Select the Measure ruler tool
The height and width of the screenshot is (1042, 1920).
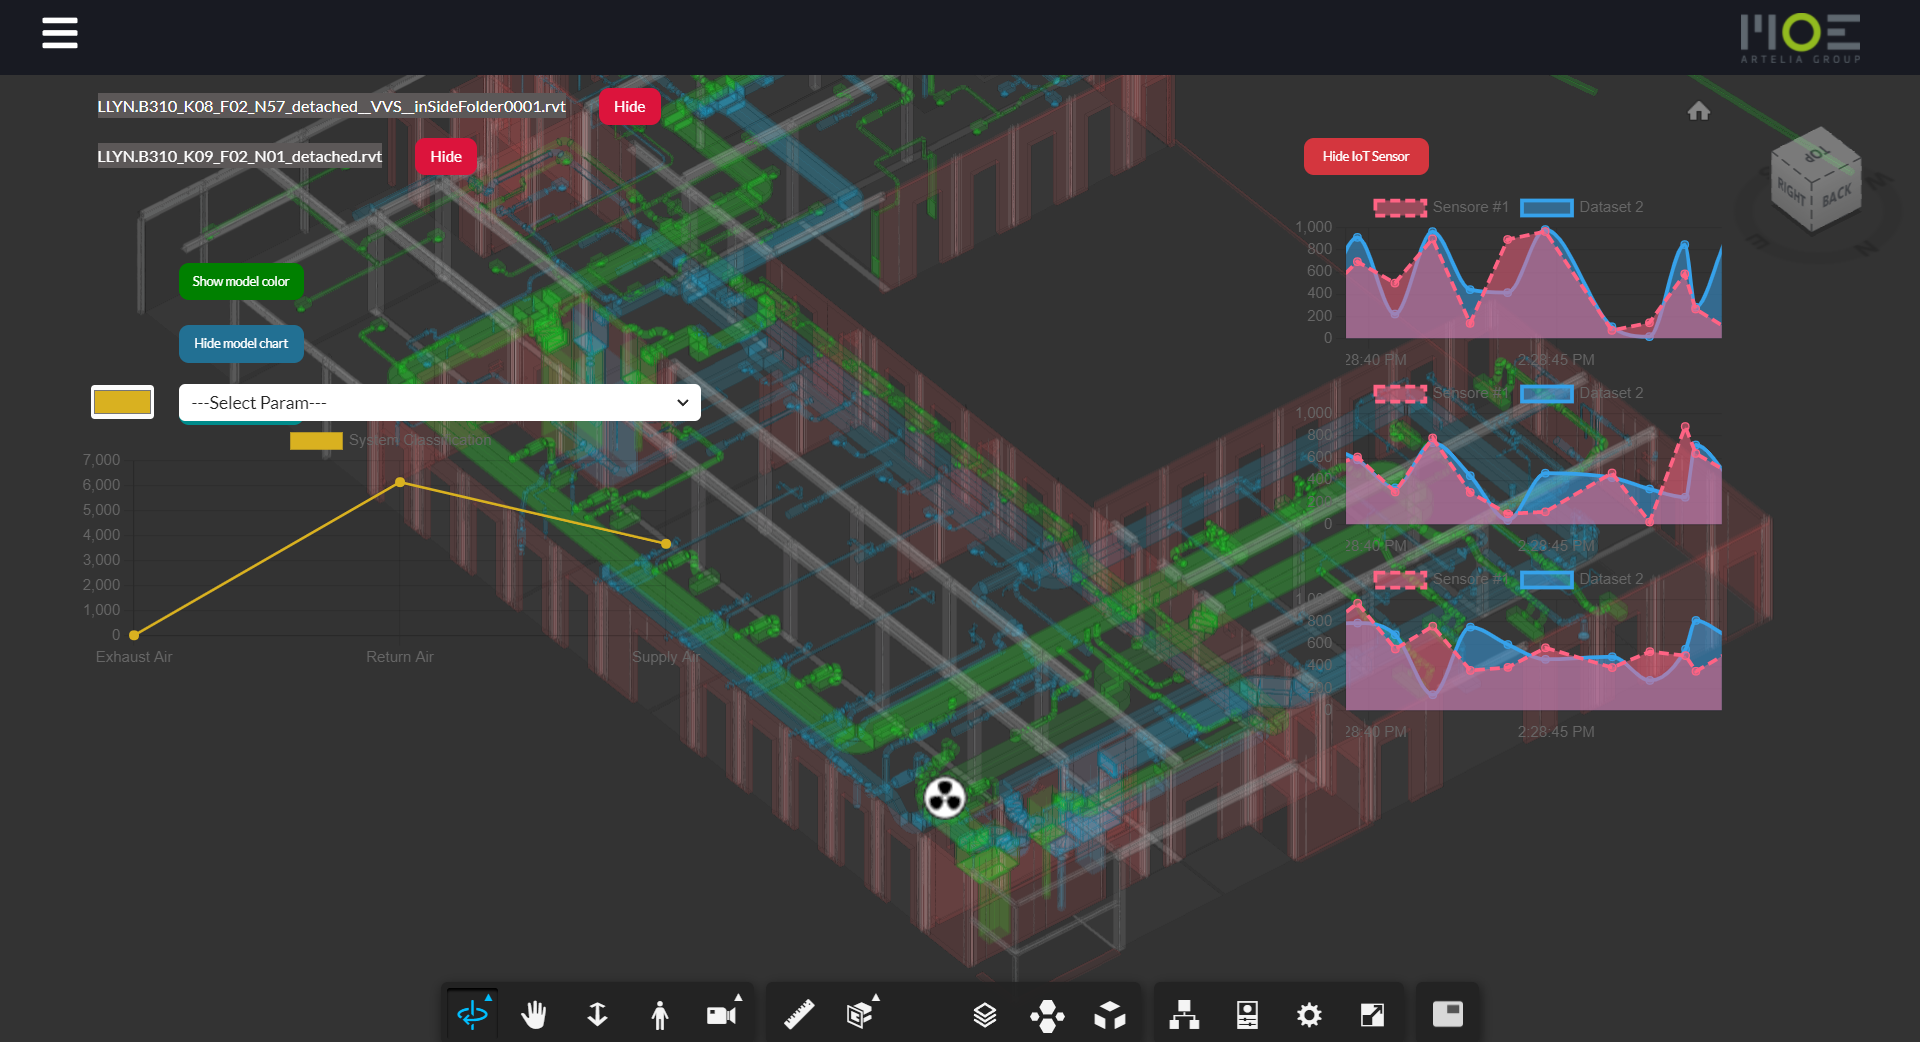click(798, 1015)
